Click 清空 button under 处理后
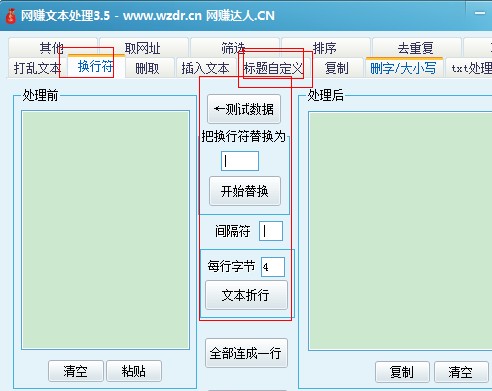Screen dimensions: 492x391 (x=461, y=372)
